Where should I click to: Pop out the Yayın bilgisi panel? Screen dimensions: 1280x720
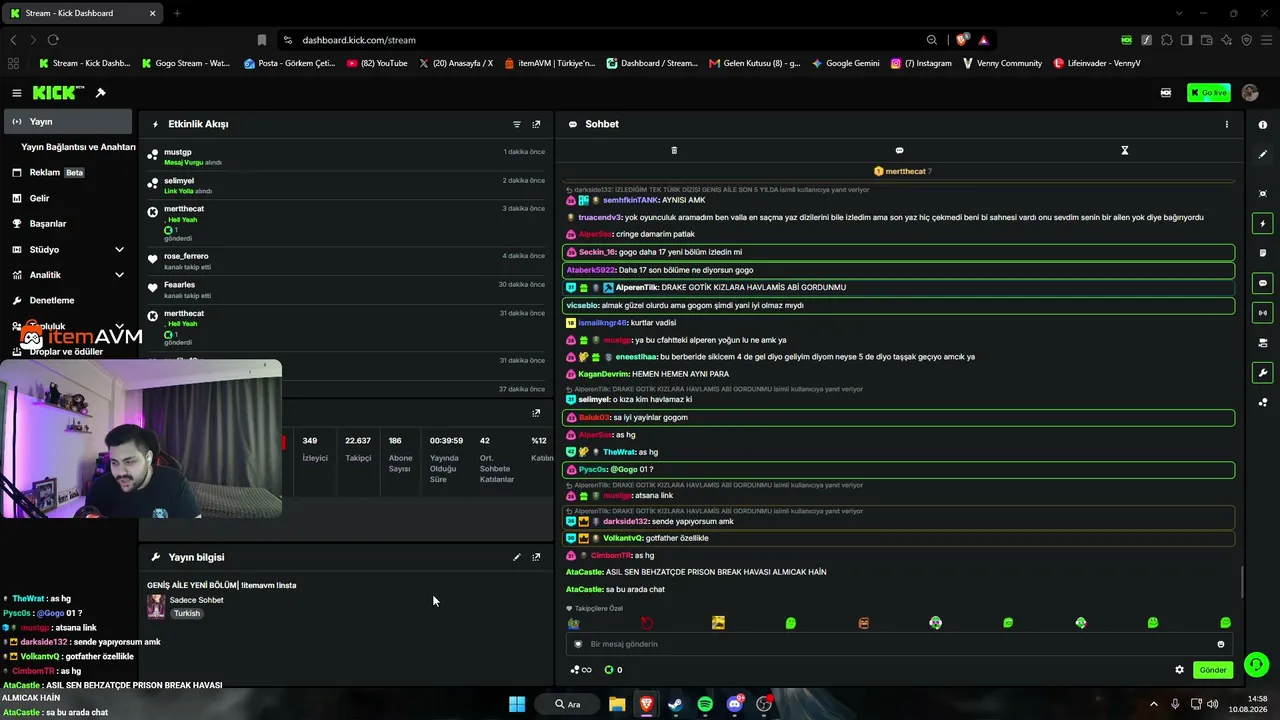pos(536,557)
